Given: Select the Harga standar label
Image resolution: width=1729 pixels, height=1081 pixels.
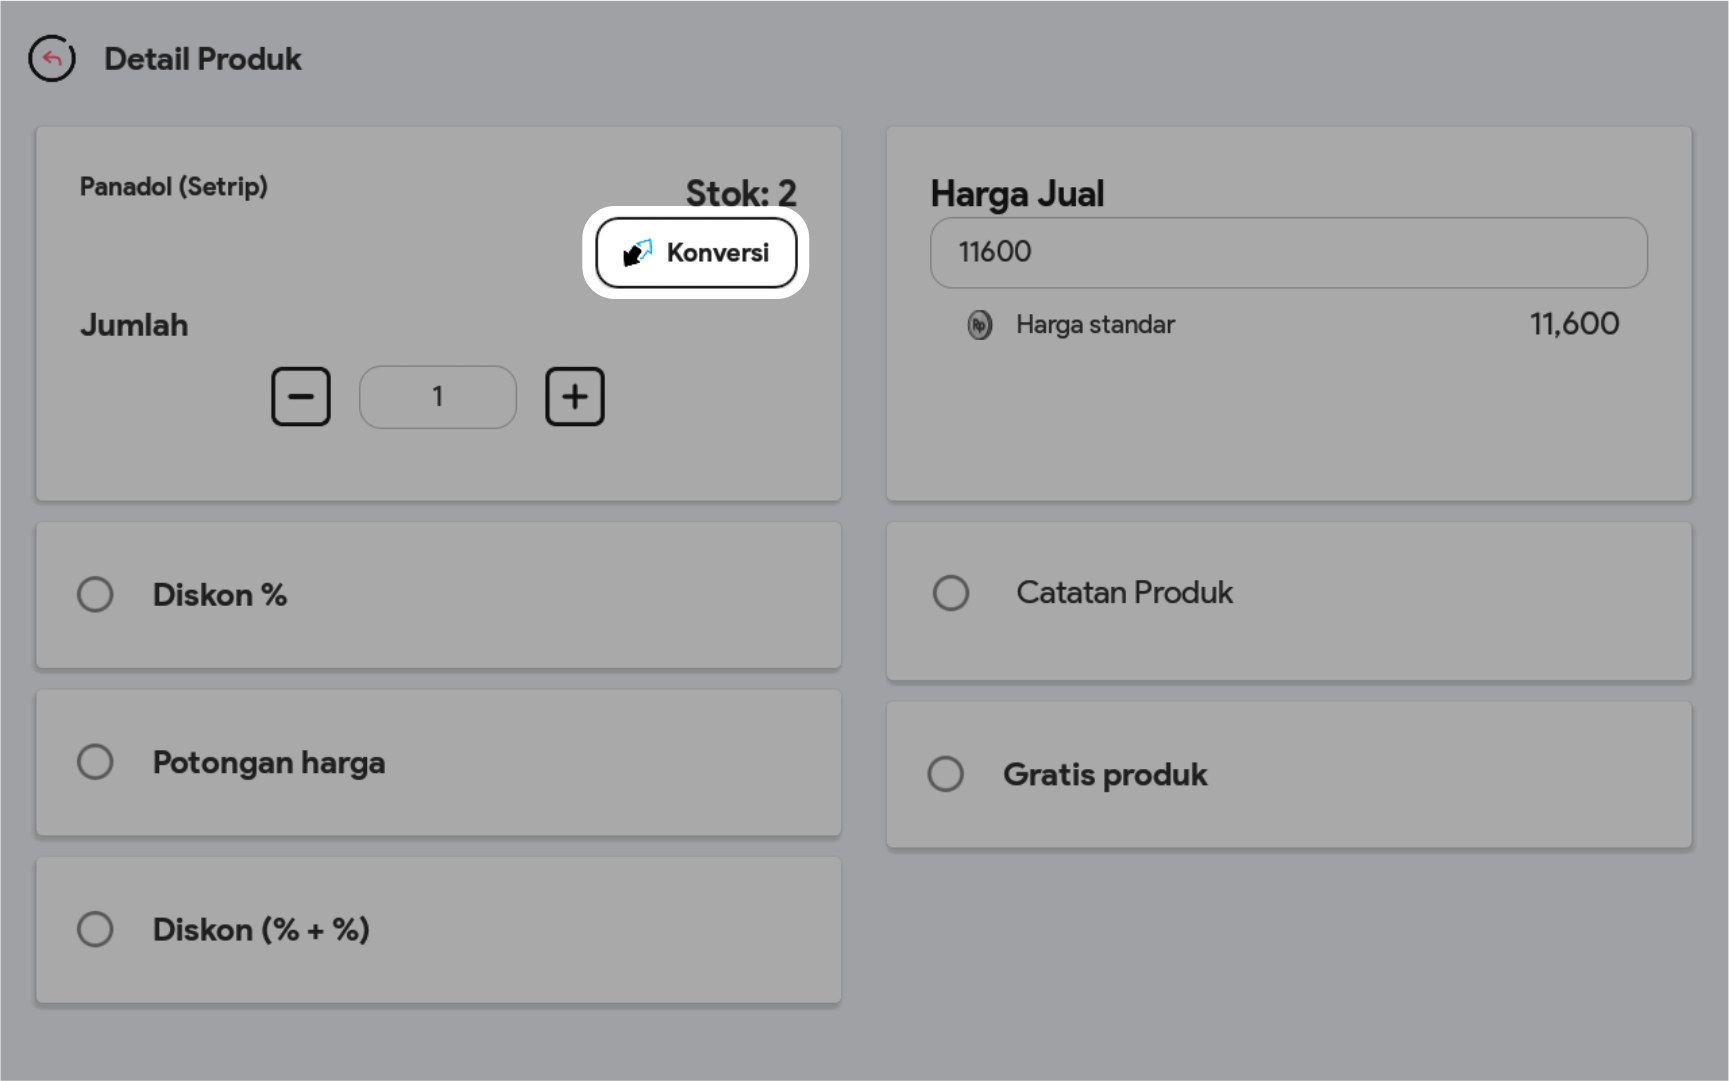Looking at the screenshot, I should [x=1095, y=325].
